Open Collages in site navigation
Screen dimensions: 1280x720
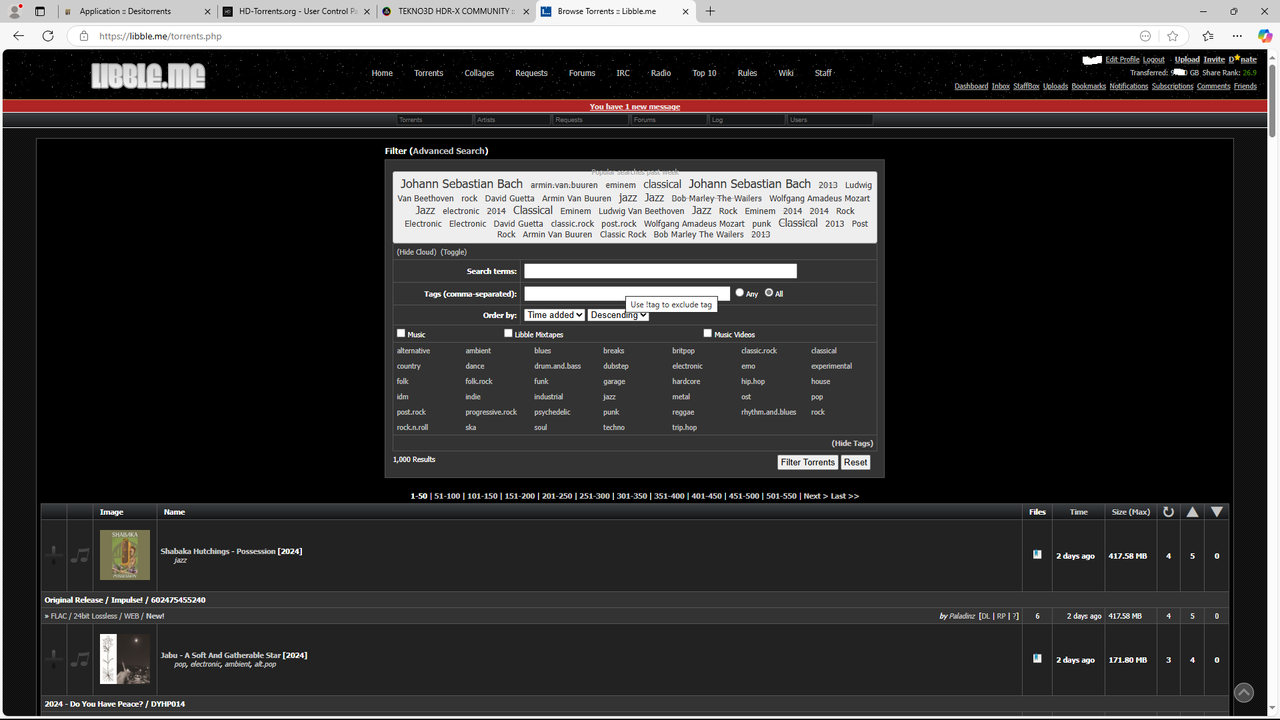pyautogui.click(x=479, y=73)
